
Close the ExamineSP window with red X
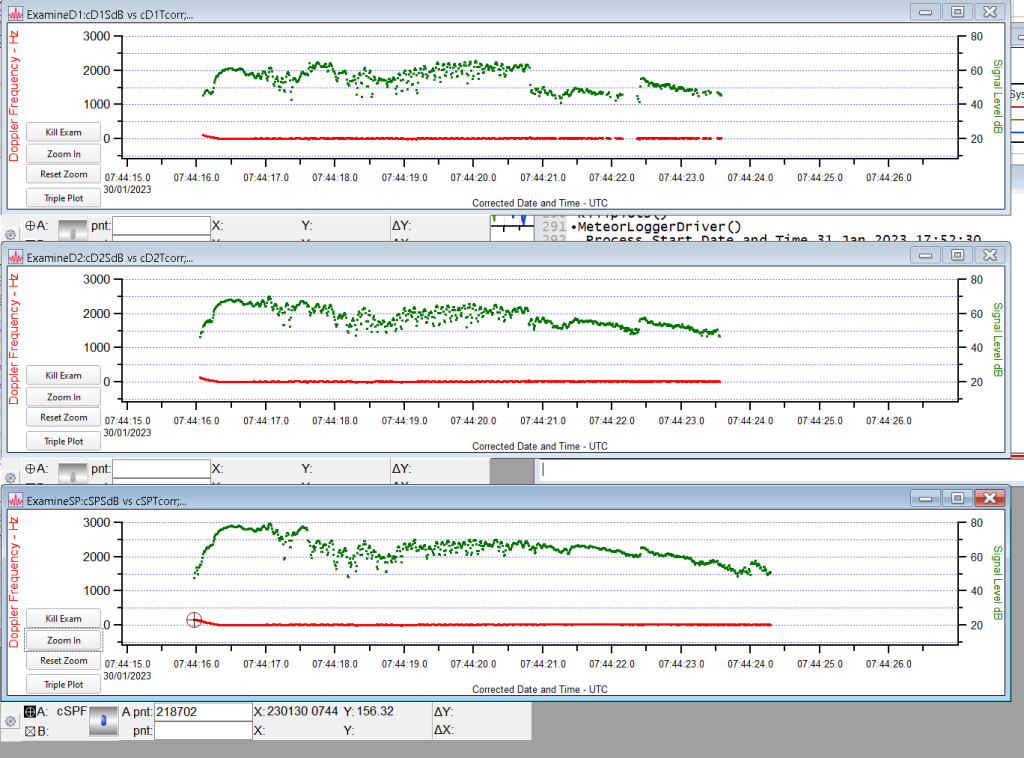click(990, 498)
